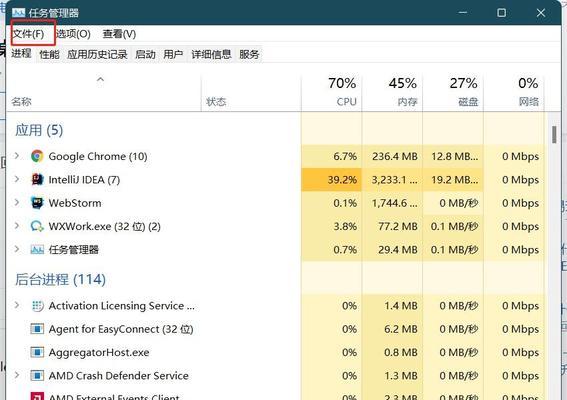The image size is (567, 400).
Task: Click the 任务管理器 process row icon
Action: tap(37, 250)
